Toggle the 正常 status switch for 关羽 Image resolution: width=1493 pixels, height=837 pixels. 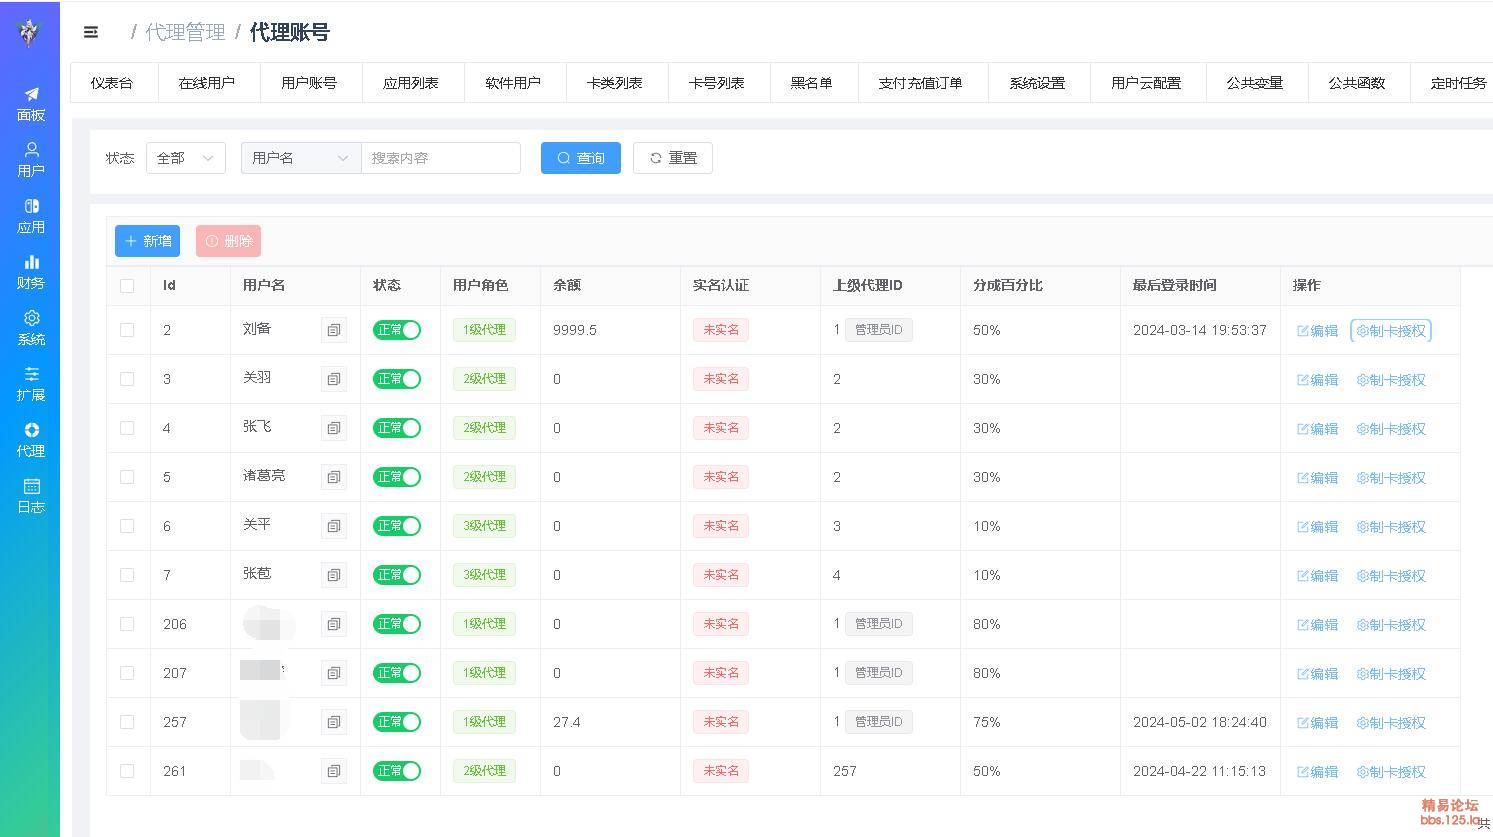point(397,379)
